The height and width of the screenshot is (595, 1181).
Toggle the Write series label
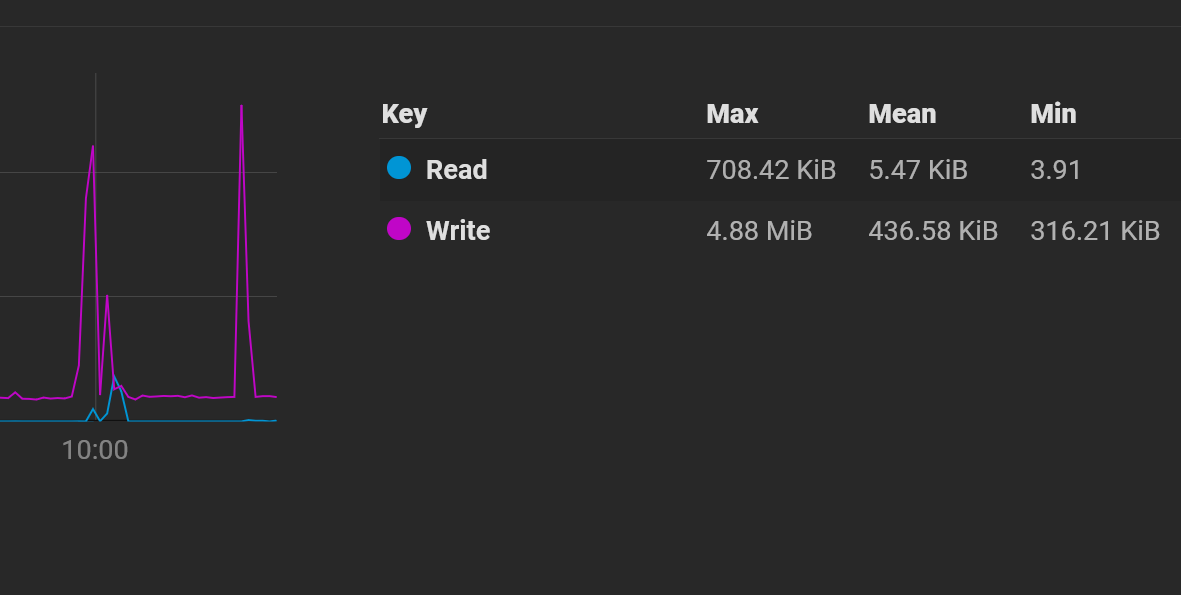[x=458, y=230]
